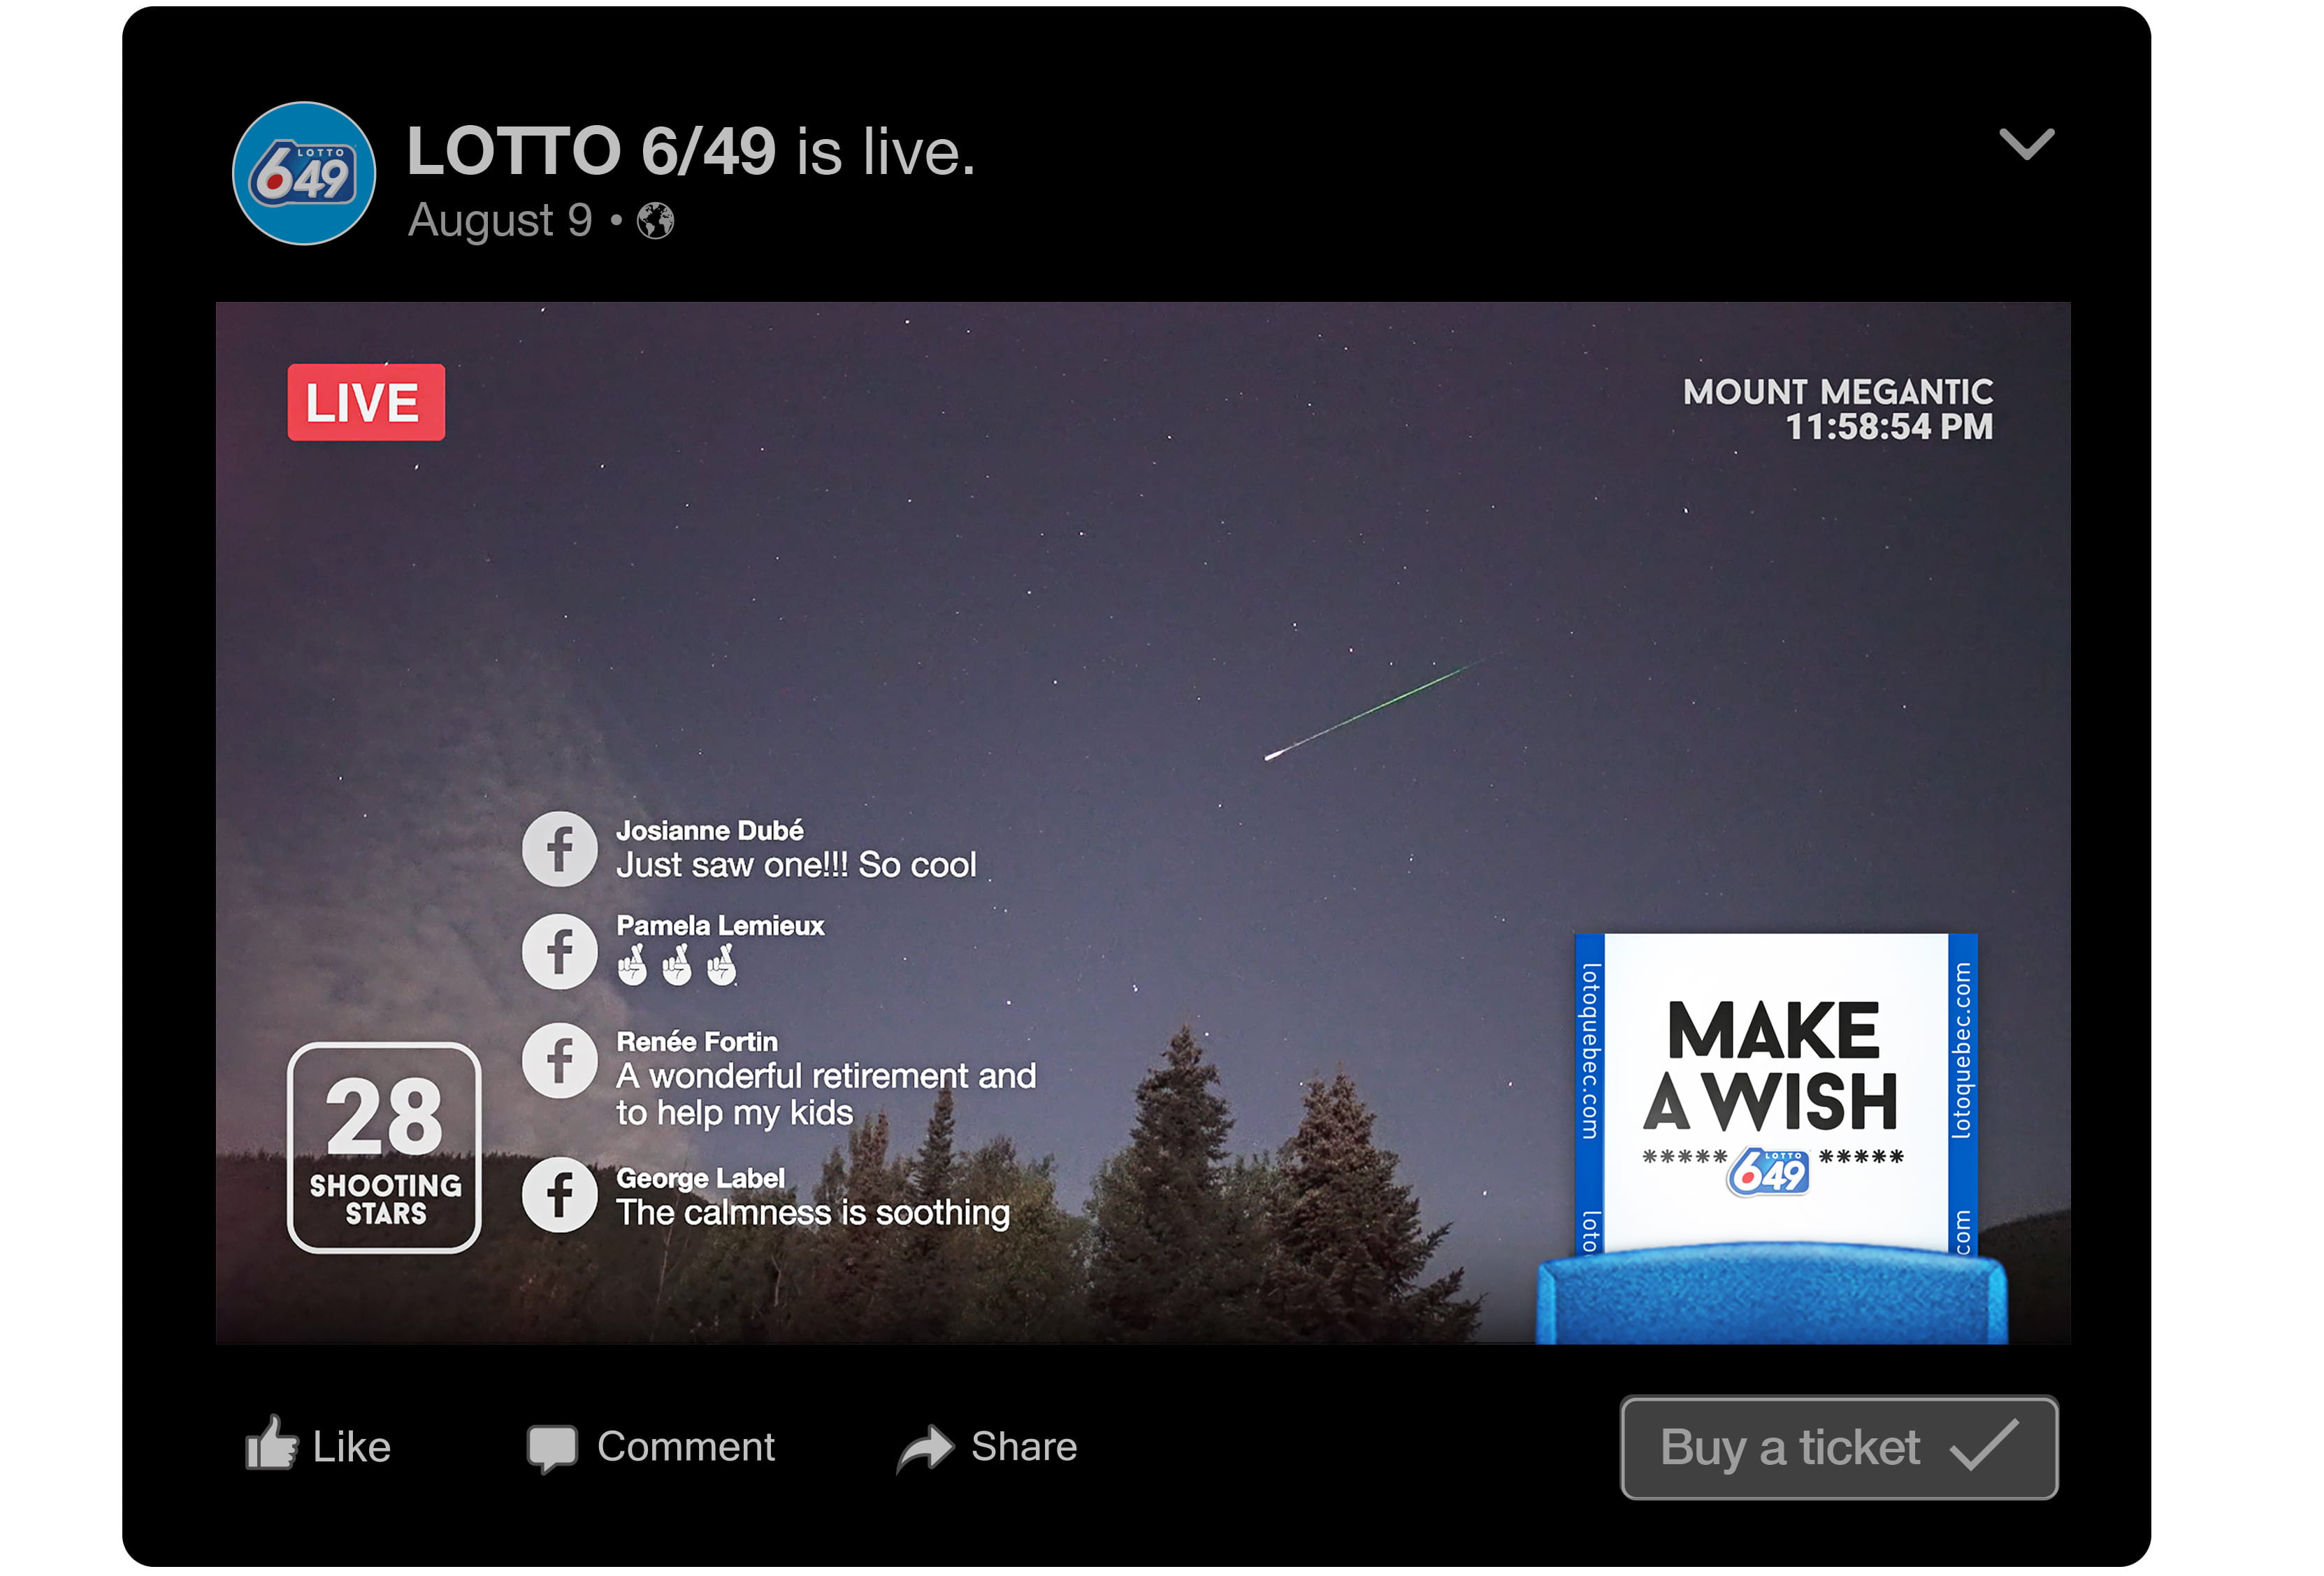Open the LOTTO 6/49 profile picture
Viewport: 2324px width, 1576px height.
pos(305,174)
